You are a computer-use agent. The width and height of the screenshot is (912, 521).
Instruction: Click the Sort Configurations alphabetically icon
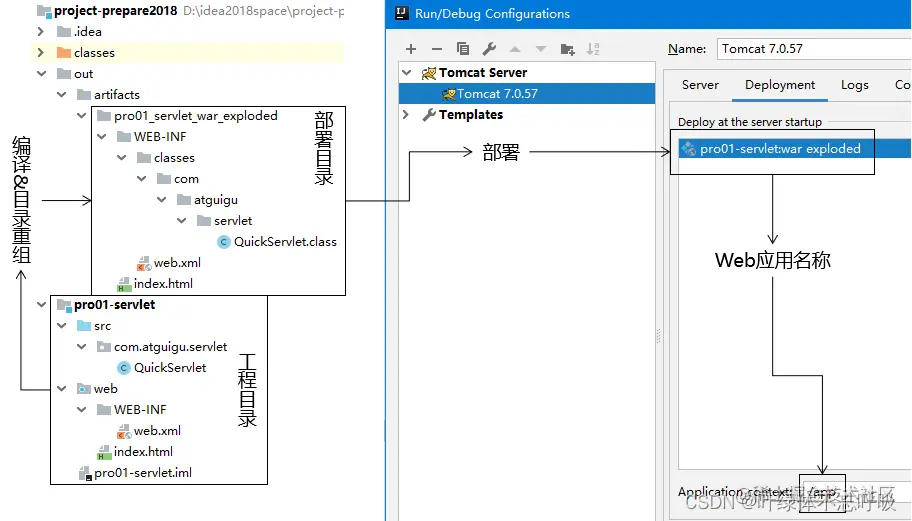pyautogui.click(x=593, y=49)
